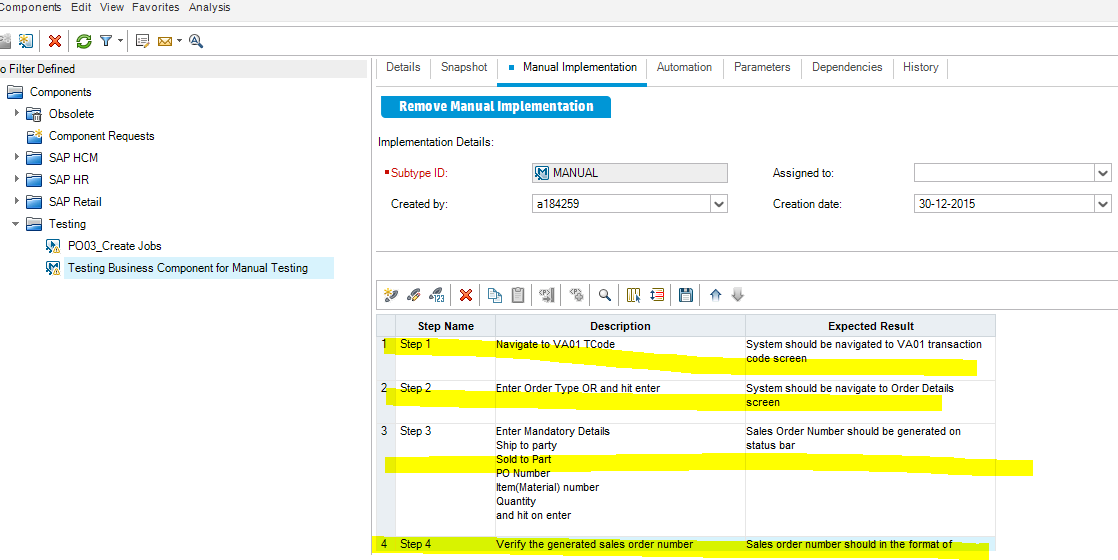1118x560 pixels.
Task: Click the Assigned to input field
Action: [1005, 173]
